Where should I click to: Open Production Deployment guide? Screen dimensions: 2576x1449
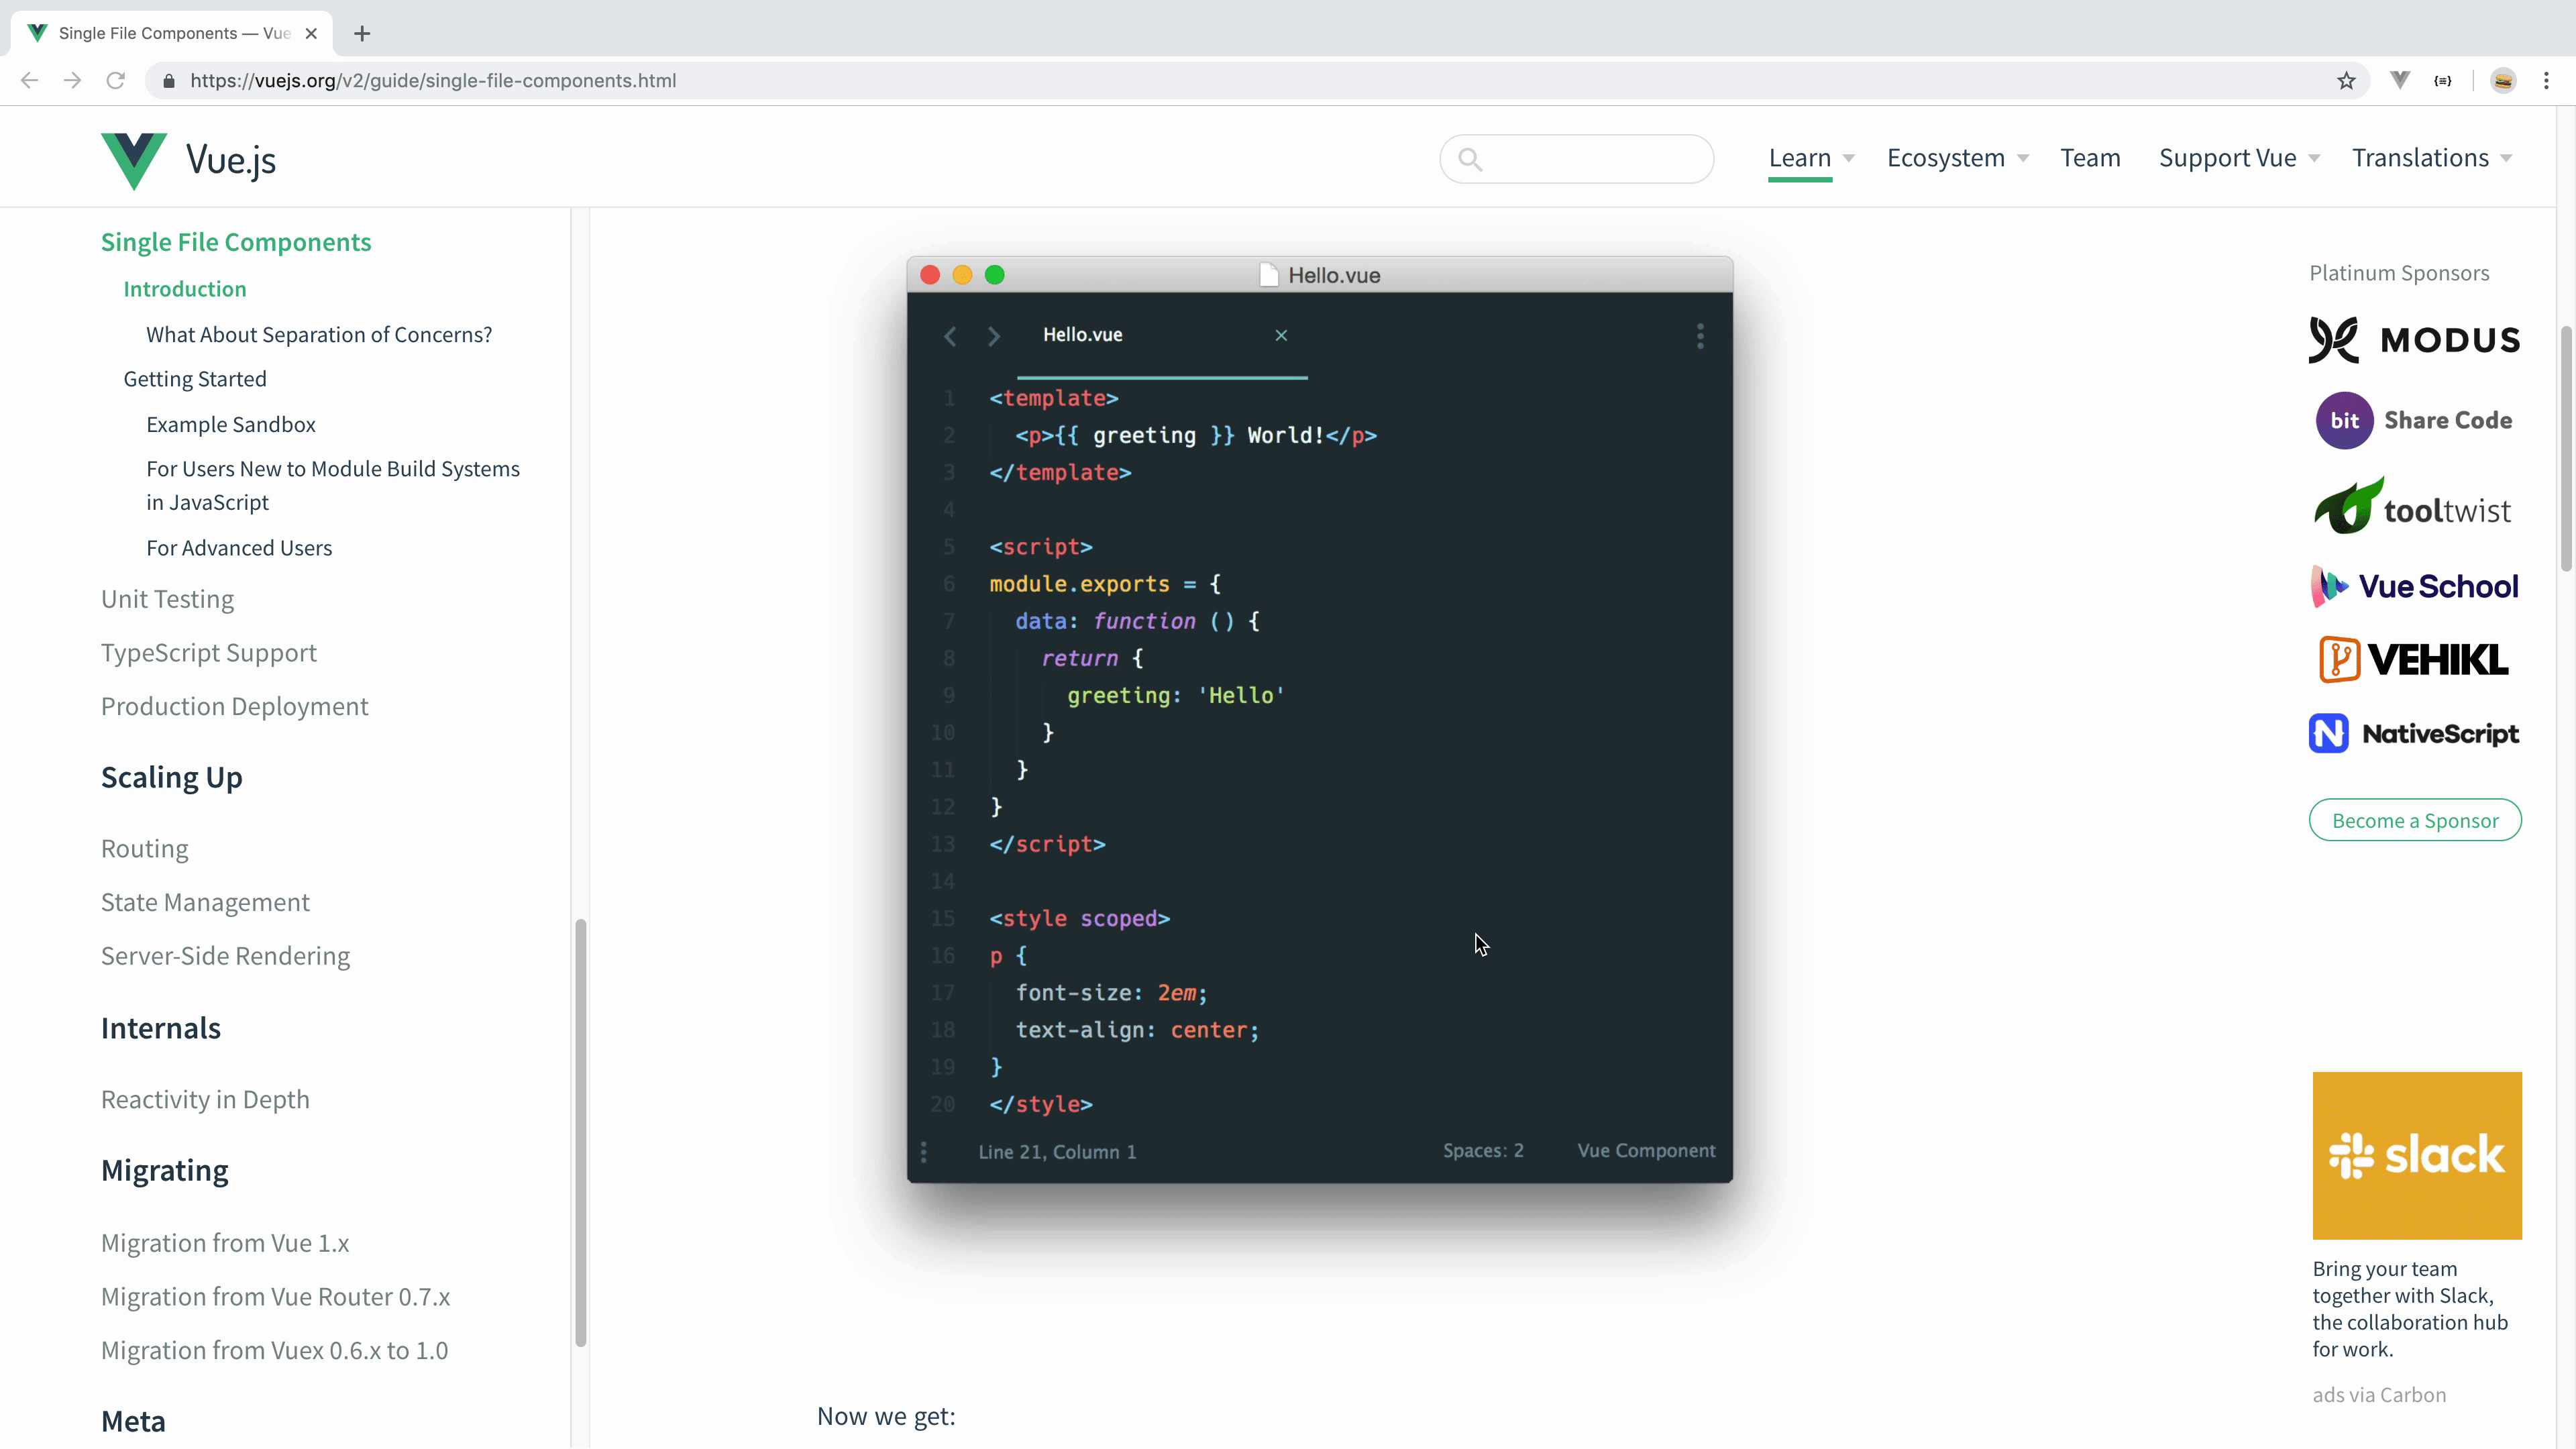pyautogui.click(x=235, y=706)
